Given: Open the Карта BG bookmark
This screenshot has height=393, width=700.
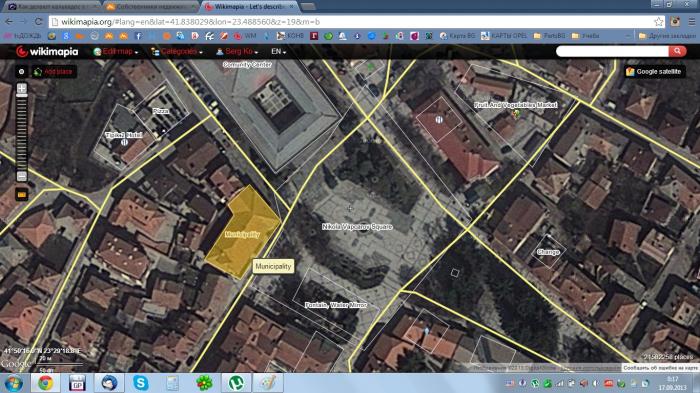Looking at the screenshot, I should (457, 36).
